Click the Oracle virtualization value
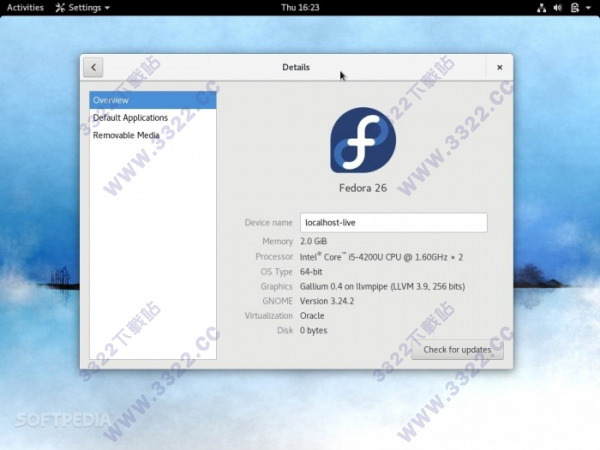Image resolution: width=600 pixels, height=450 pixels. [x=312, y=316]
